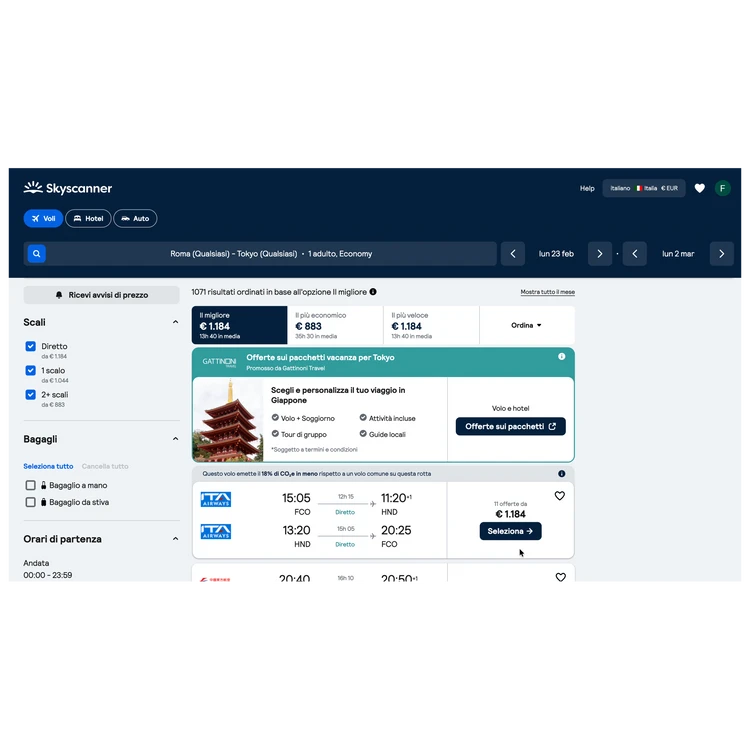The height and width of the screenshot is (750, 750).
Task: Click Ricevi avvisi di prezzo button
Action: pos(101,295)
